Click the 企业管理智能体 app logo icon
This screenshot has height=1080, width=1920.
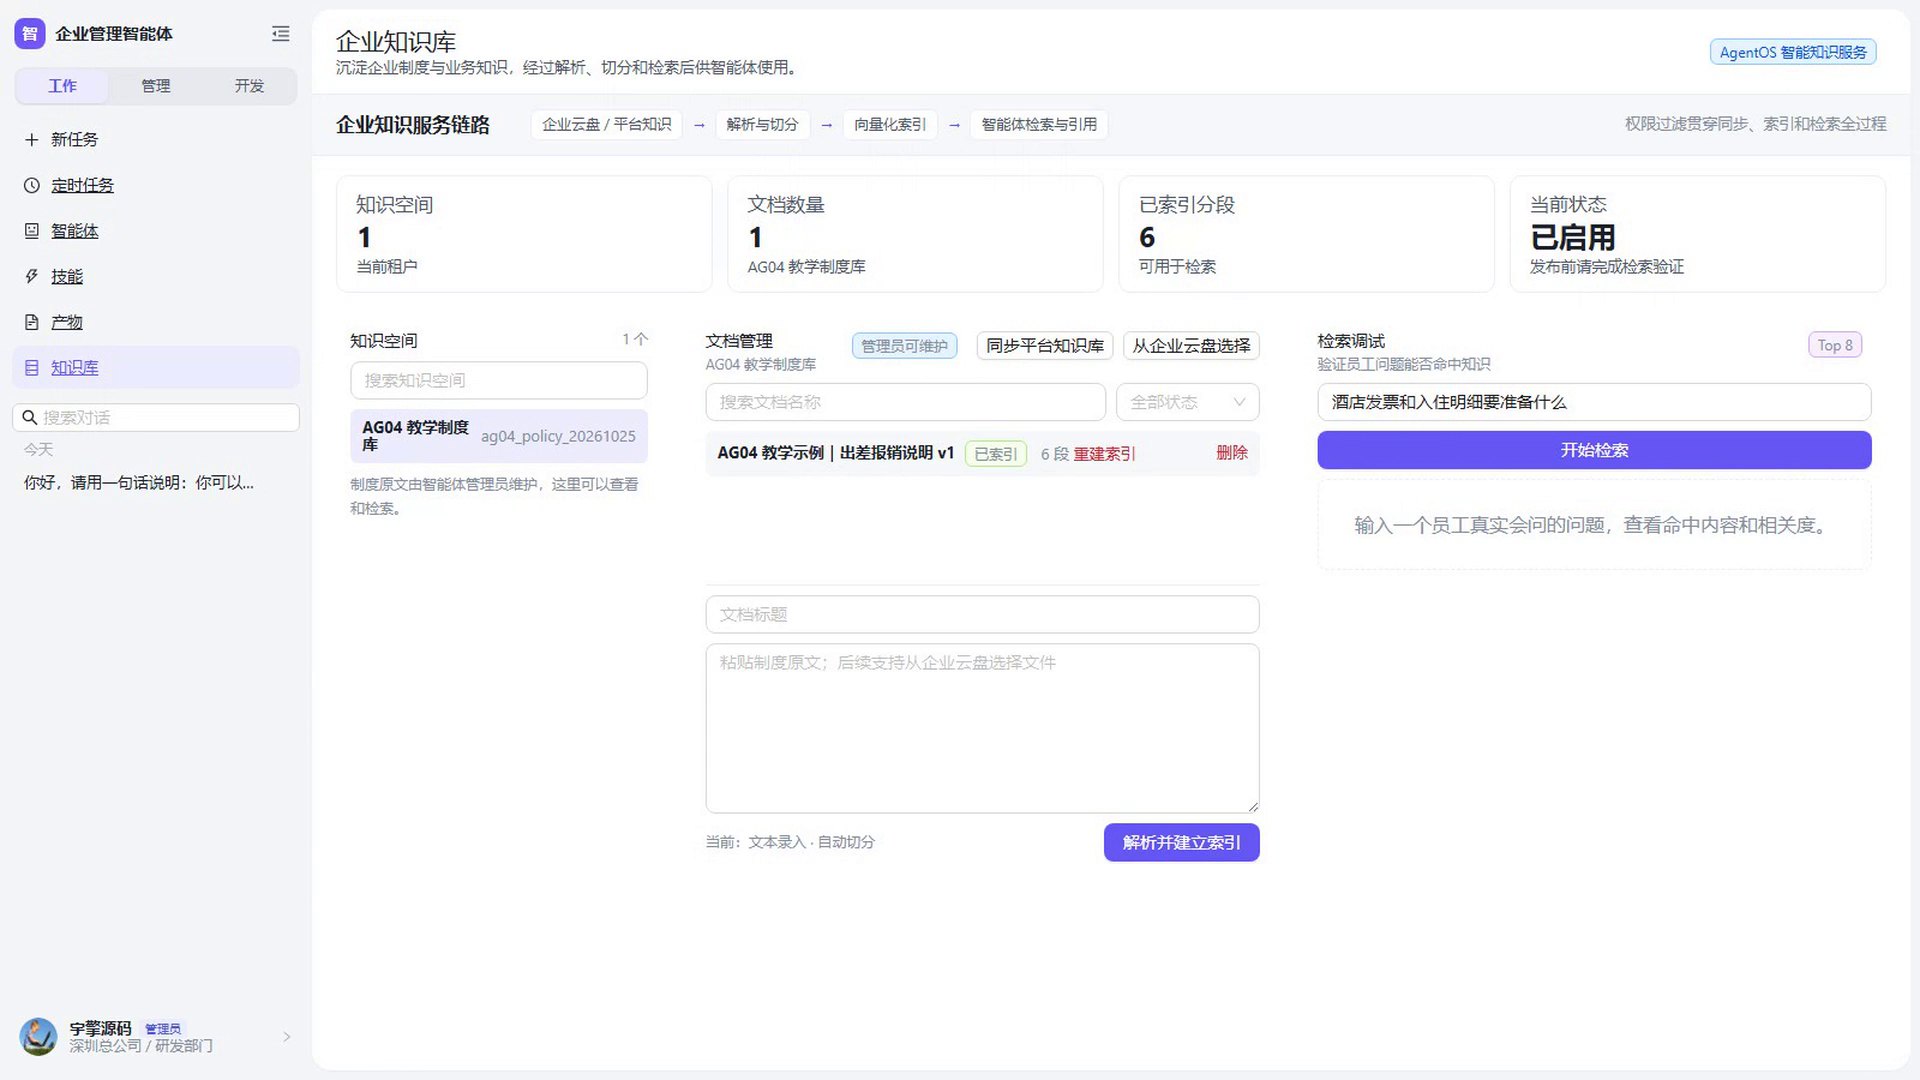click(x=30, y=34)
